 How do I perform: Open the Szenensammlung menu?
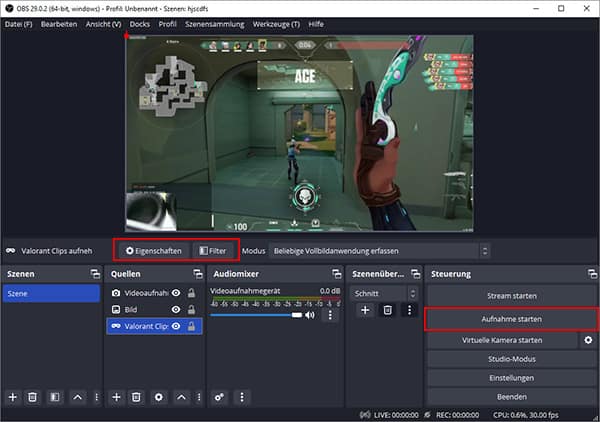coord(215,24)
